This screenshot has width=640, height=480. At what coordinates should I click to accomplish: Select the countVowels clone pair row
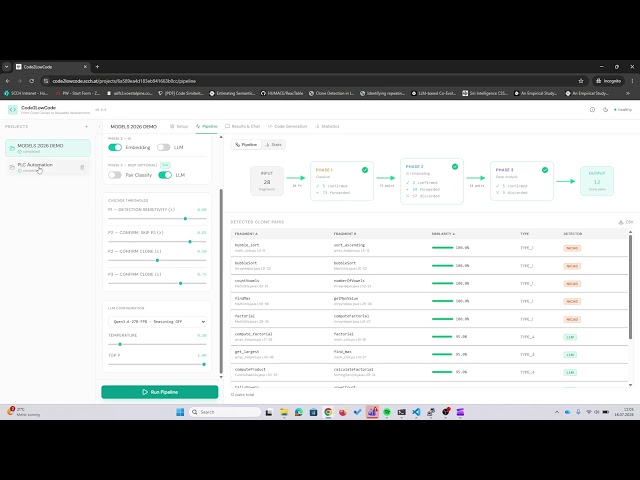(429, 283)
